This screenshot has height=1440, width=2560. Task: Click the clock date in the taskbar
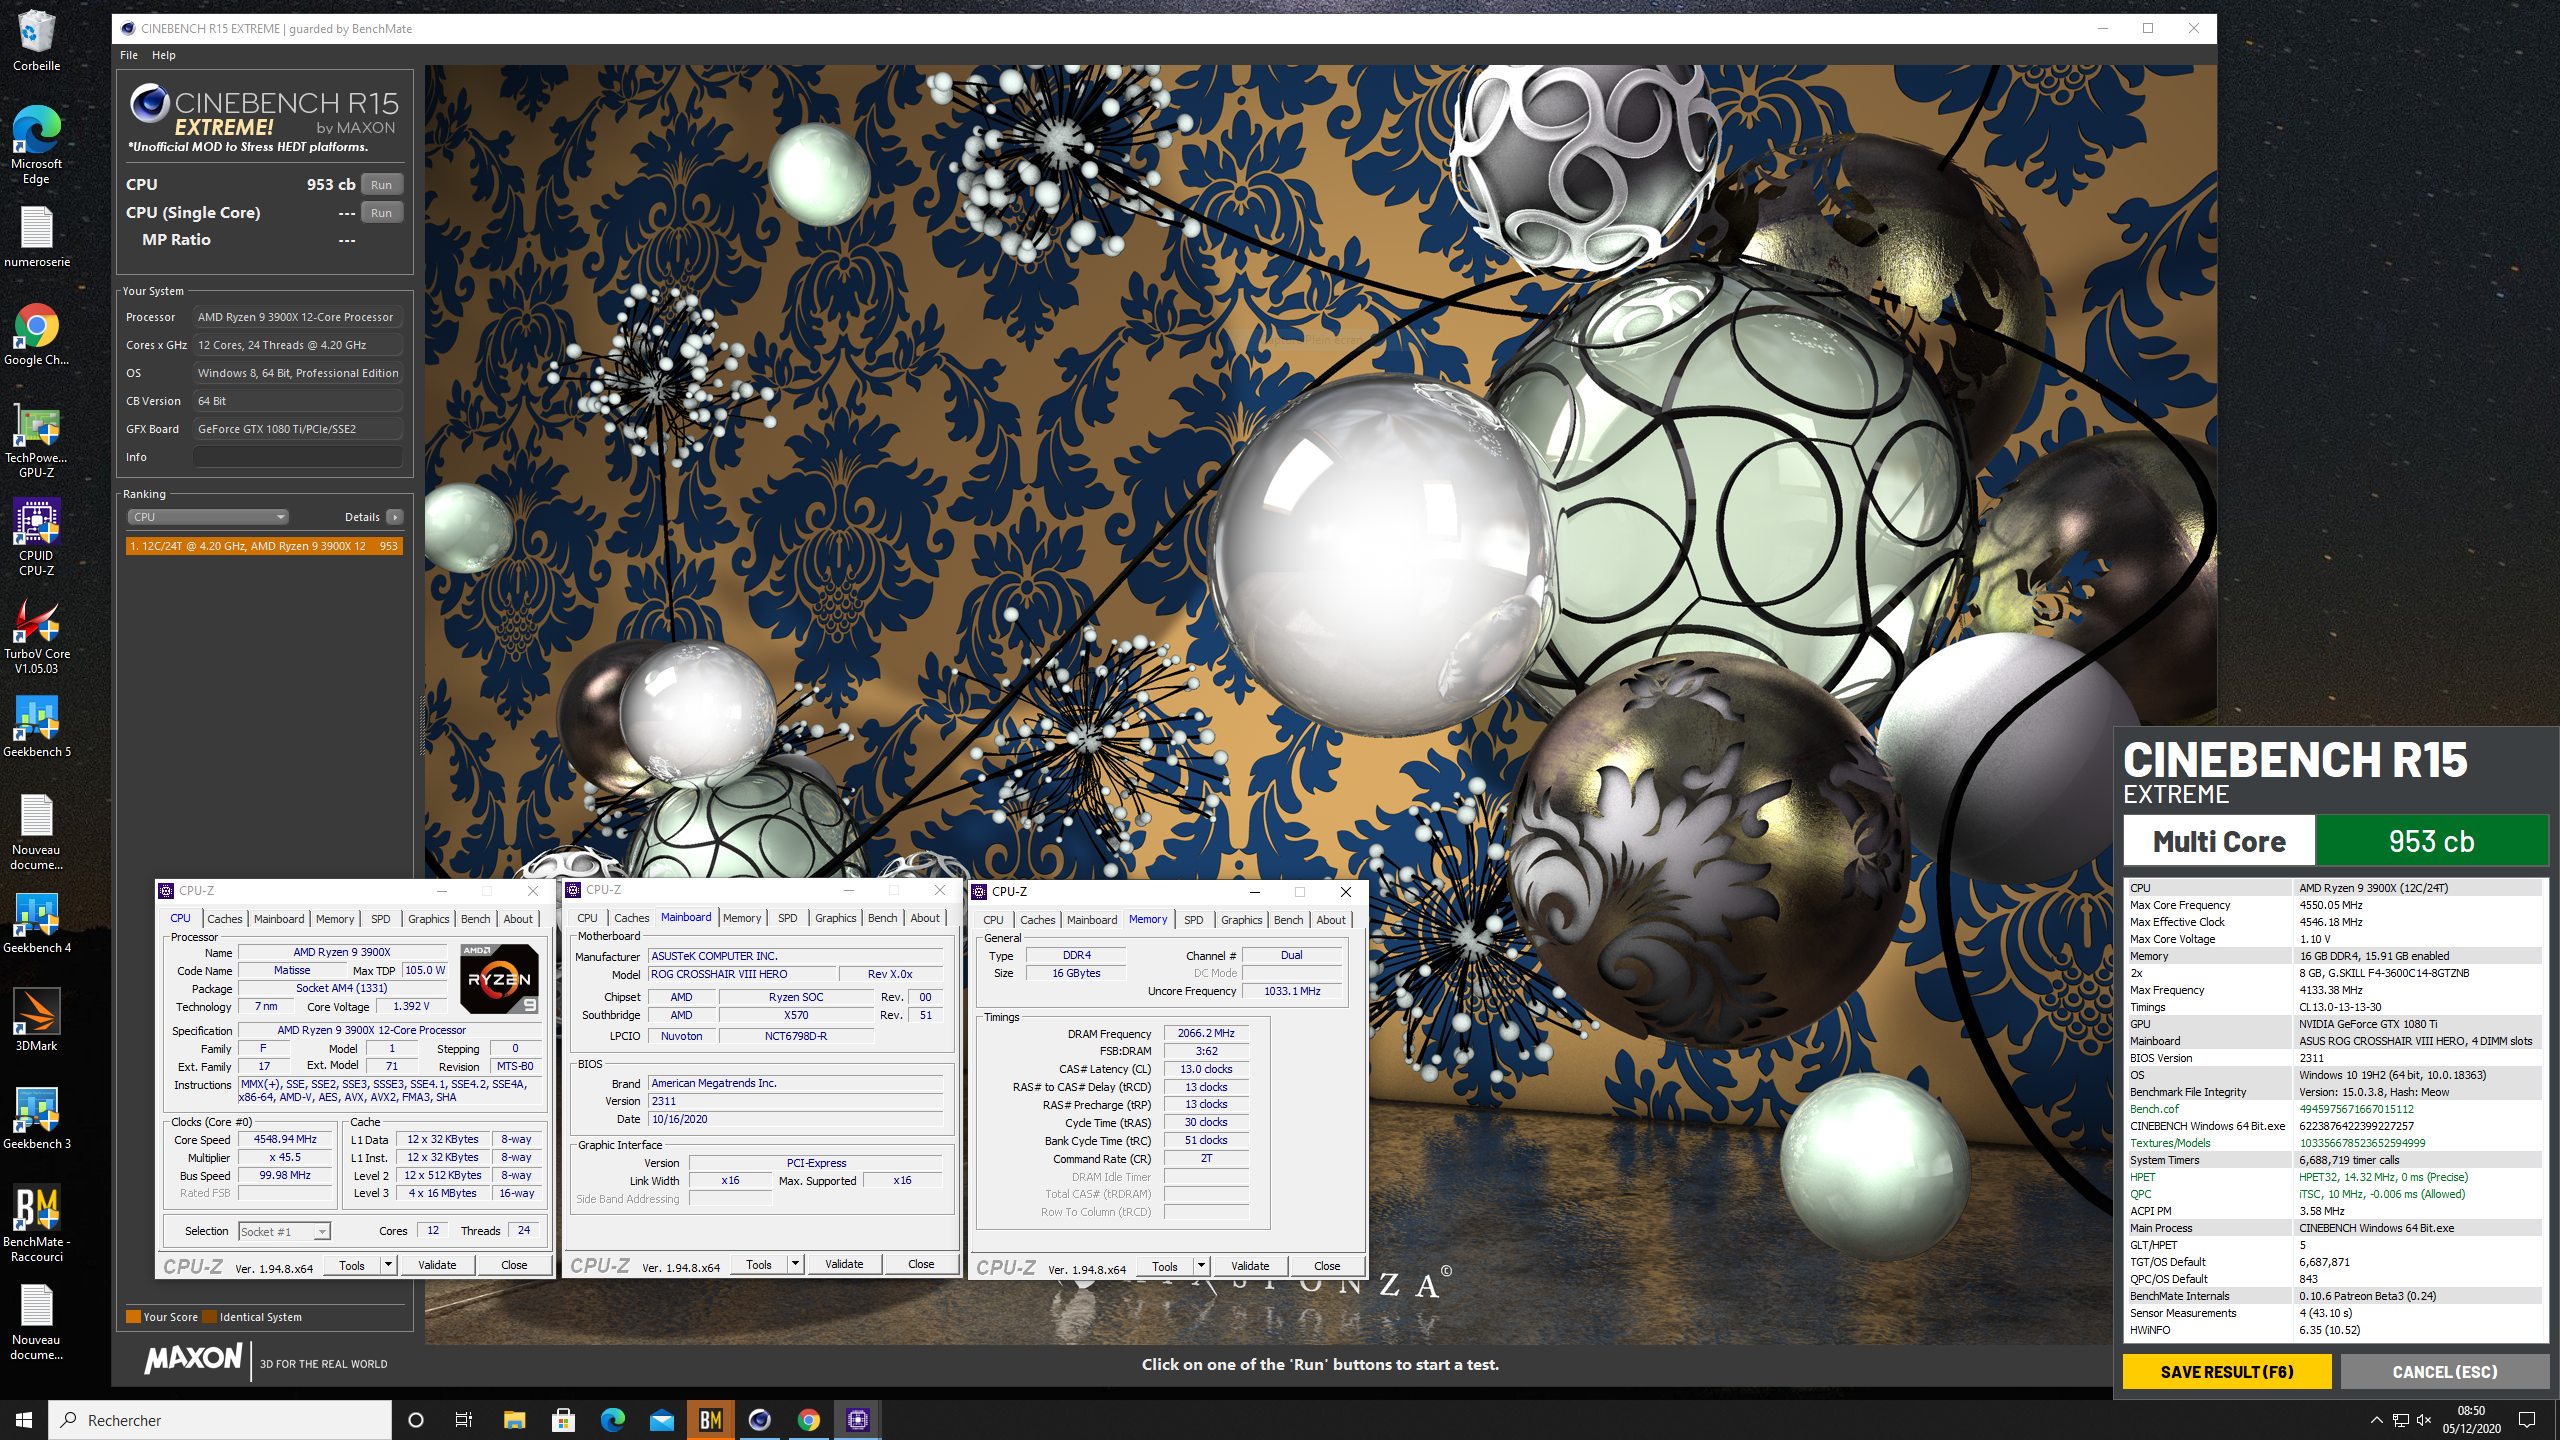coord(2471,1420)
